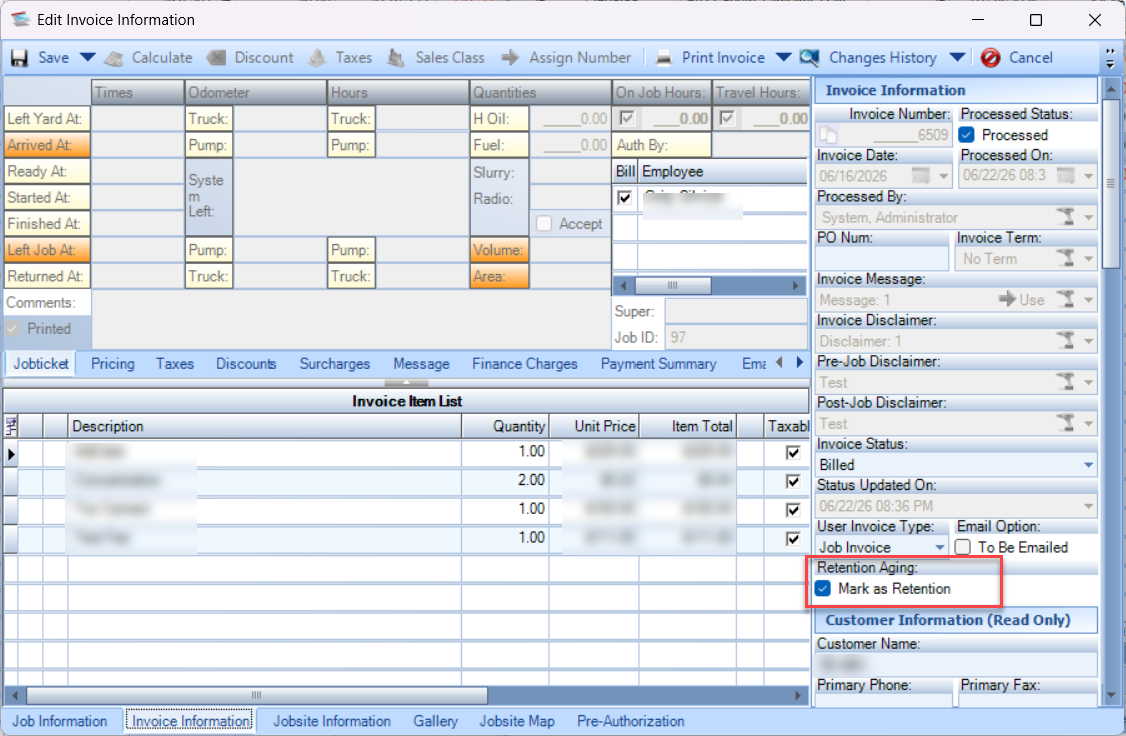Viewport: 1126px width, 736px height.
Task: Click the Job ID field
Action: click(736, 337)
